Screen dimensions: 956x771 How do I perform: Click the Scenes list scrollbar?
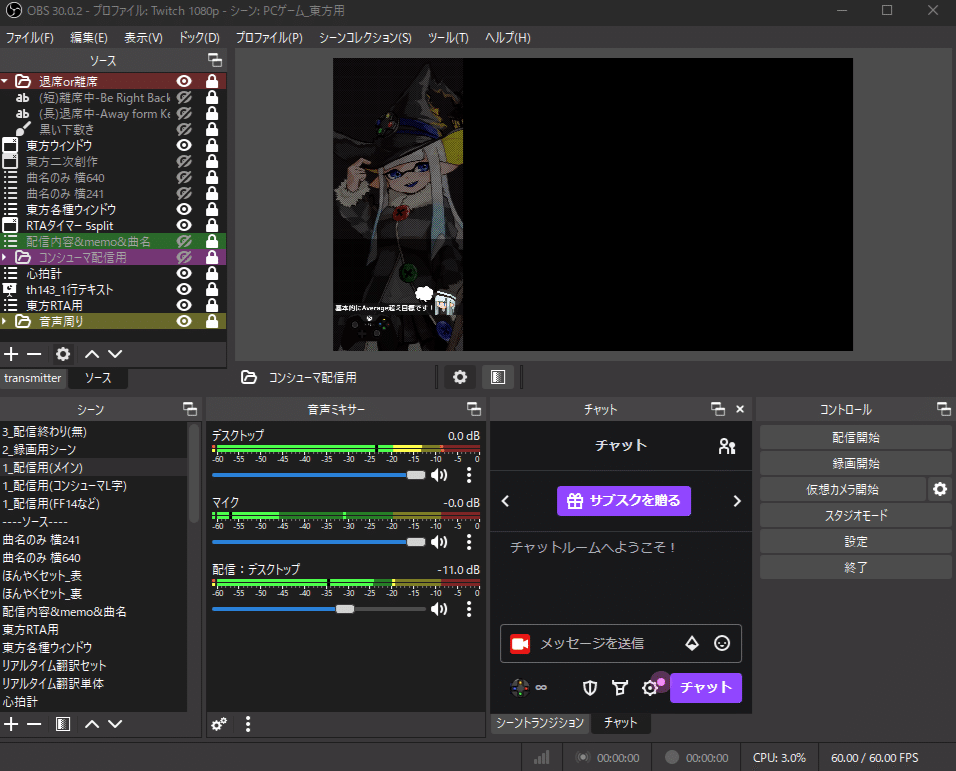point(194,474)
